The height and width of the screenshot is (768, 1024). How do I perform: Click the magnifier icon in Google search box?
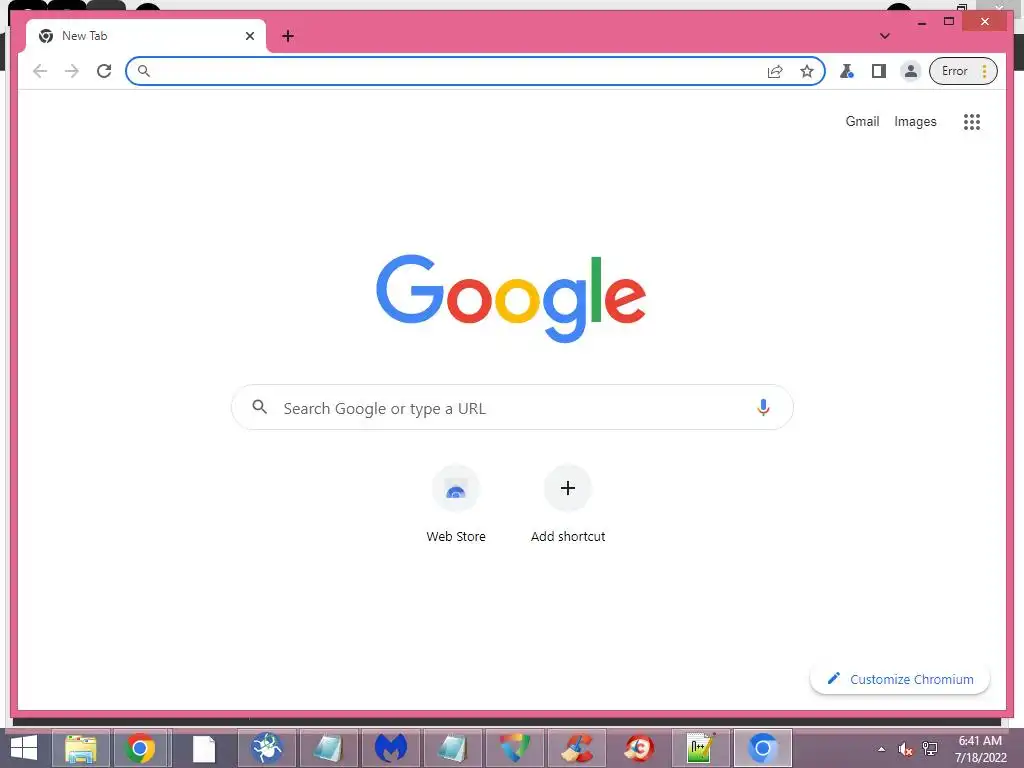[x=259, y=407]
